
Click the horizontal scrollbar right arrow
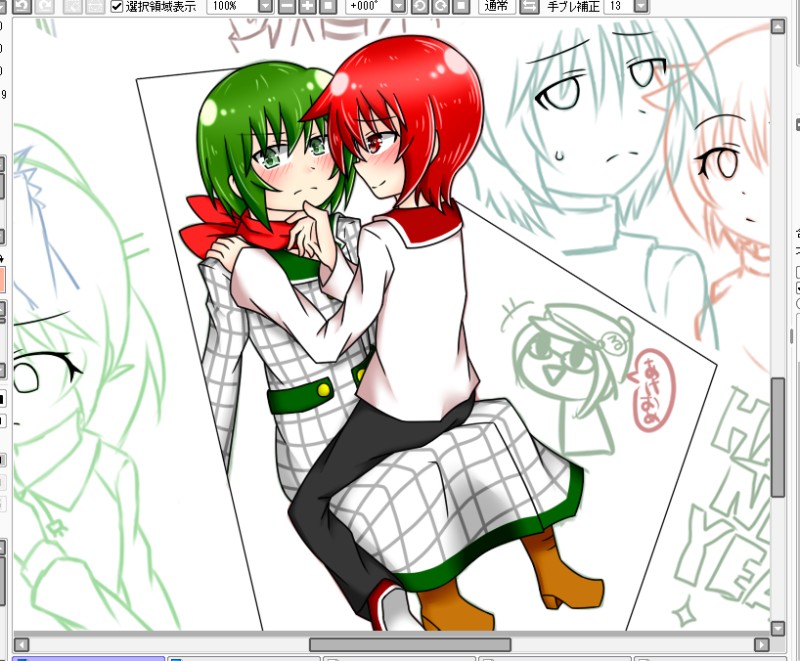pos(762,645)
